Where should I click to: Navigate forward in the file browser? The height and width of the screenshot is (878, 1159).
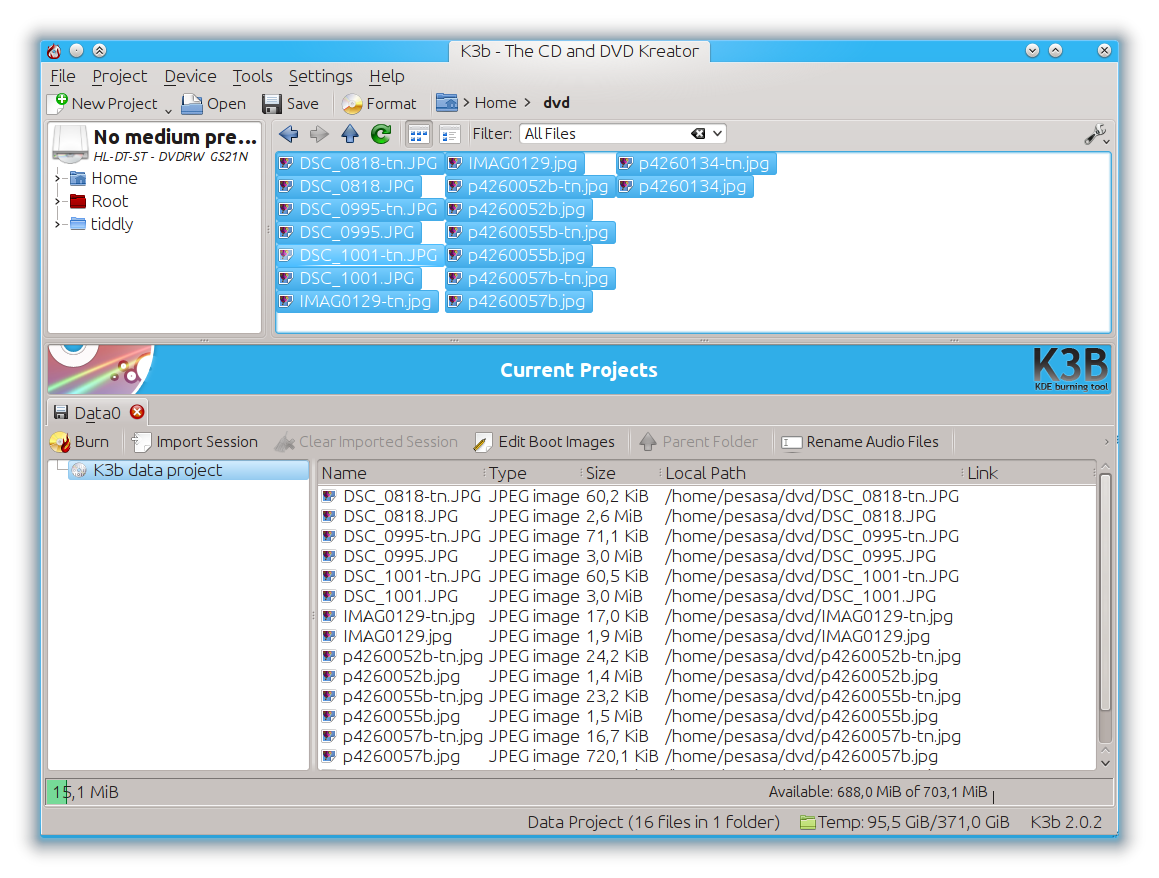tap(319, 134)
